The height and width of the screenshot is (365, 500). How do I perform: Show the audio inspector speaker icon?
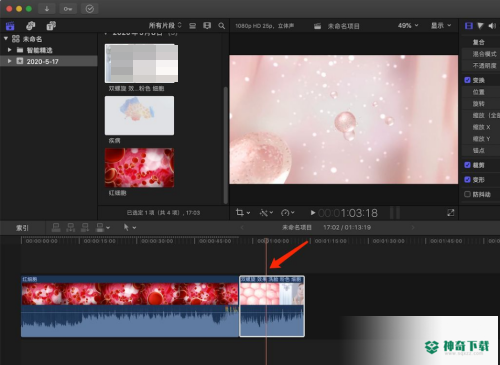(492, 26)
